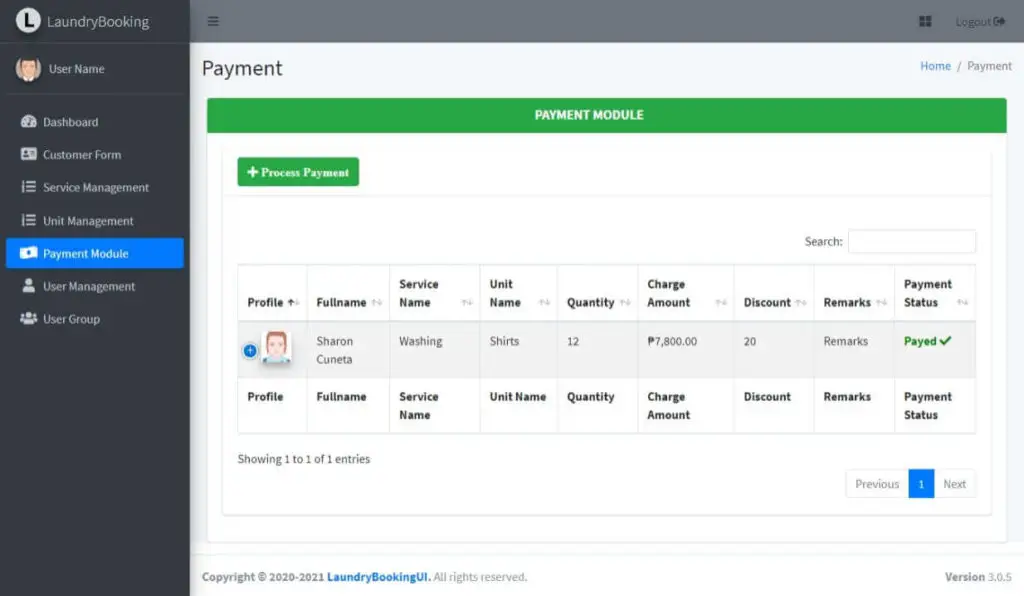Click the Service Management list icon

26,187
